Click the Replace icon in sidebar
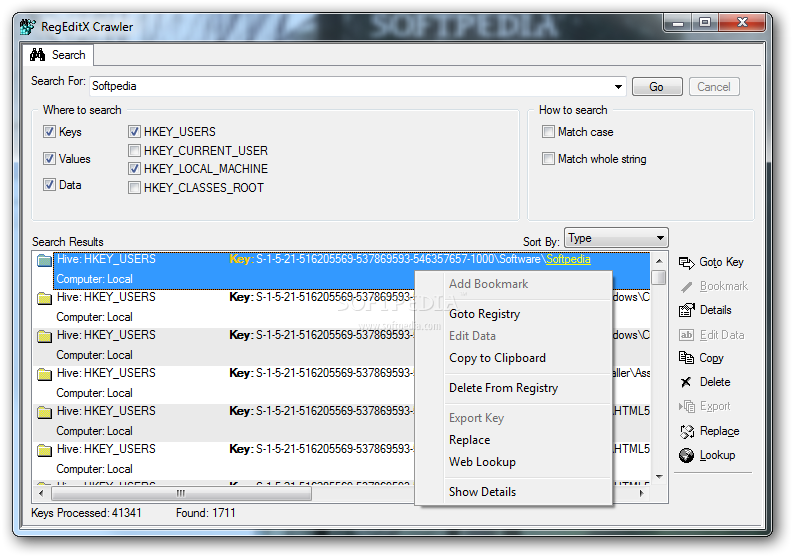Image resolution: width=793 pixels, height=557 pixels. point(687,431)
